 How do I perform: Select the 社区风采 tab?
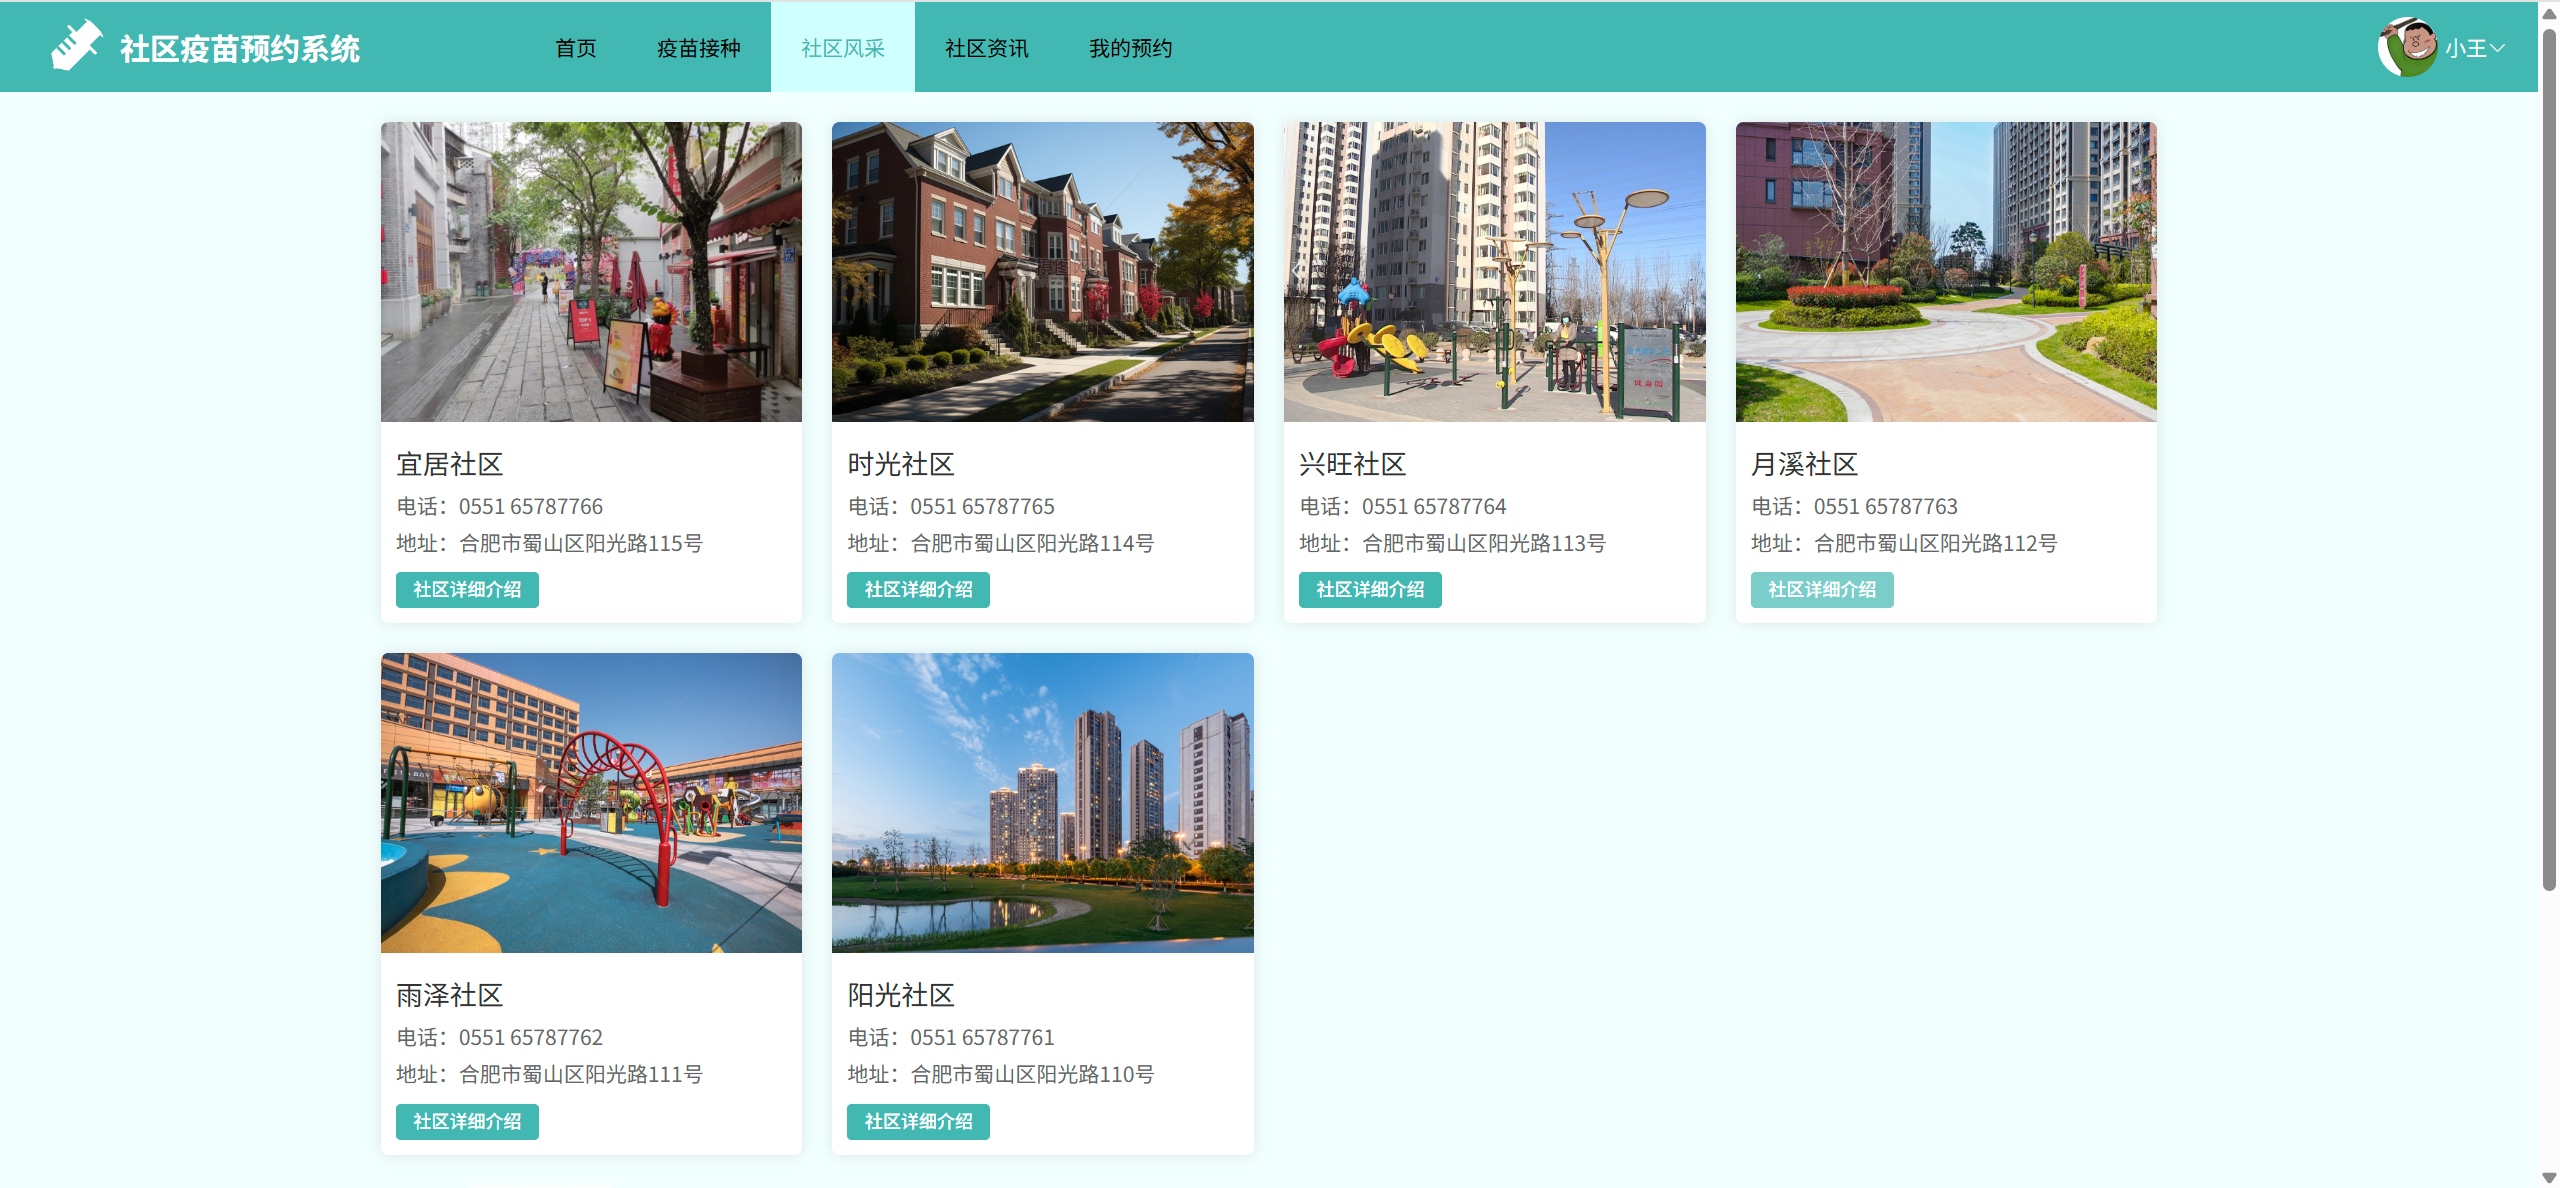pyautogui.click(x=842, y=48)
